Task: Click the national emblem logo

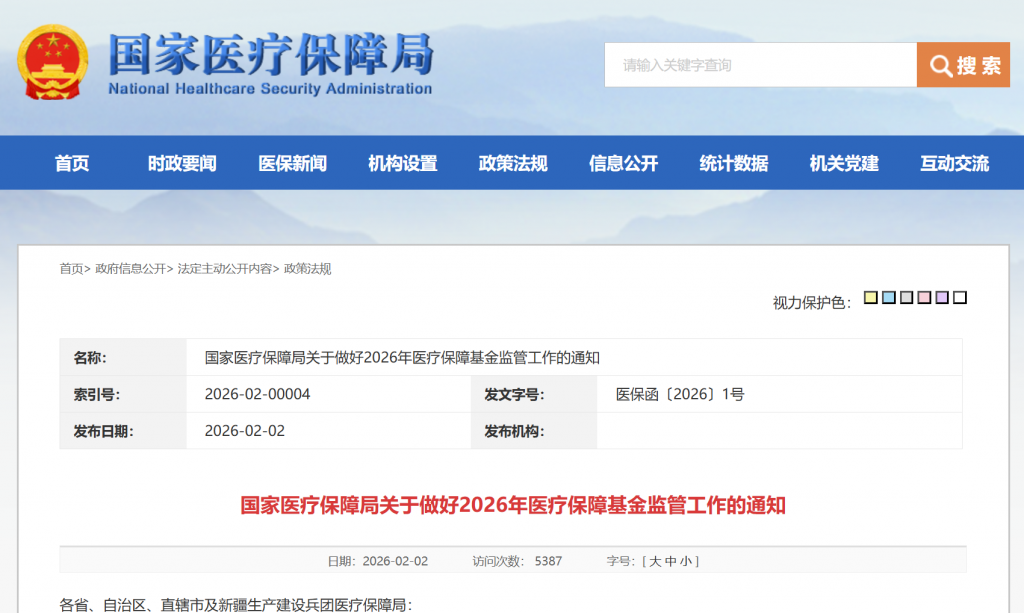Action: 53,62
